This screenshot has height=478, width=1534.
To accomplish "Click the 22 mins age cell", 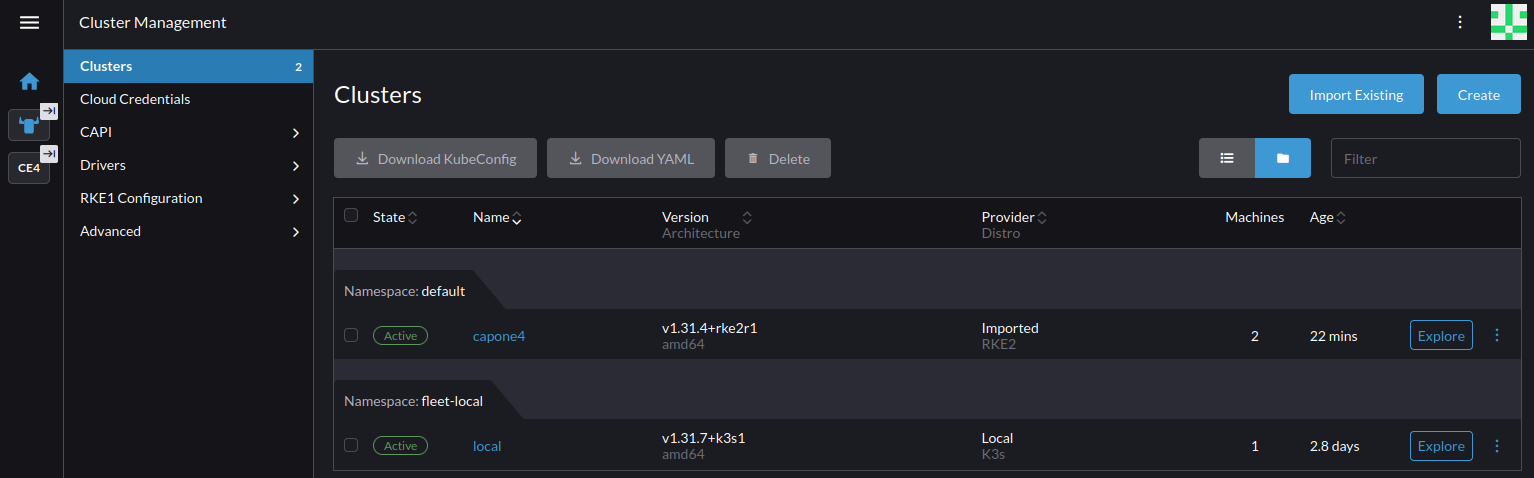I will pos(1334,336).
